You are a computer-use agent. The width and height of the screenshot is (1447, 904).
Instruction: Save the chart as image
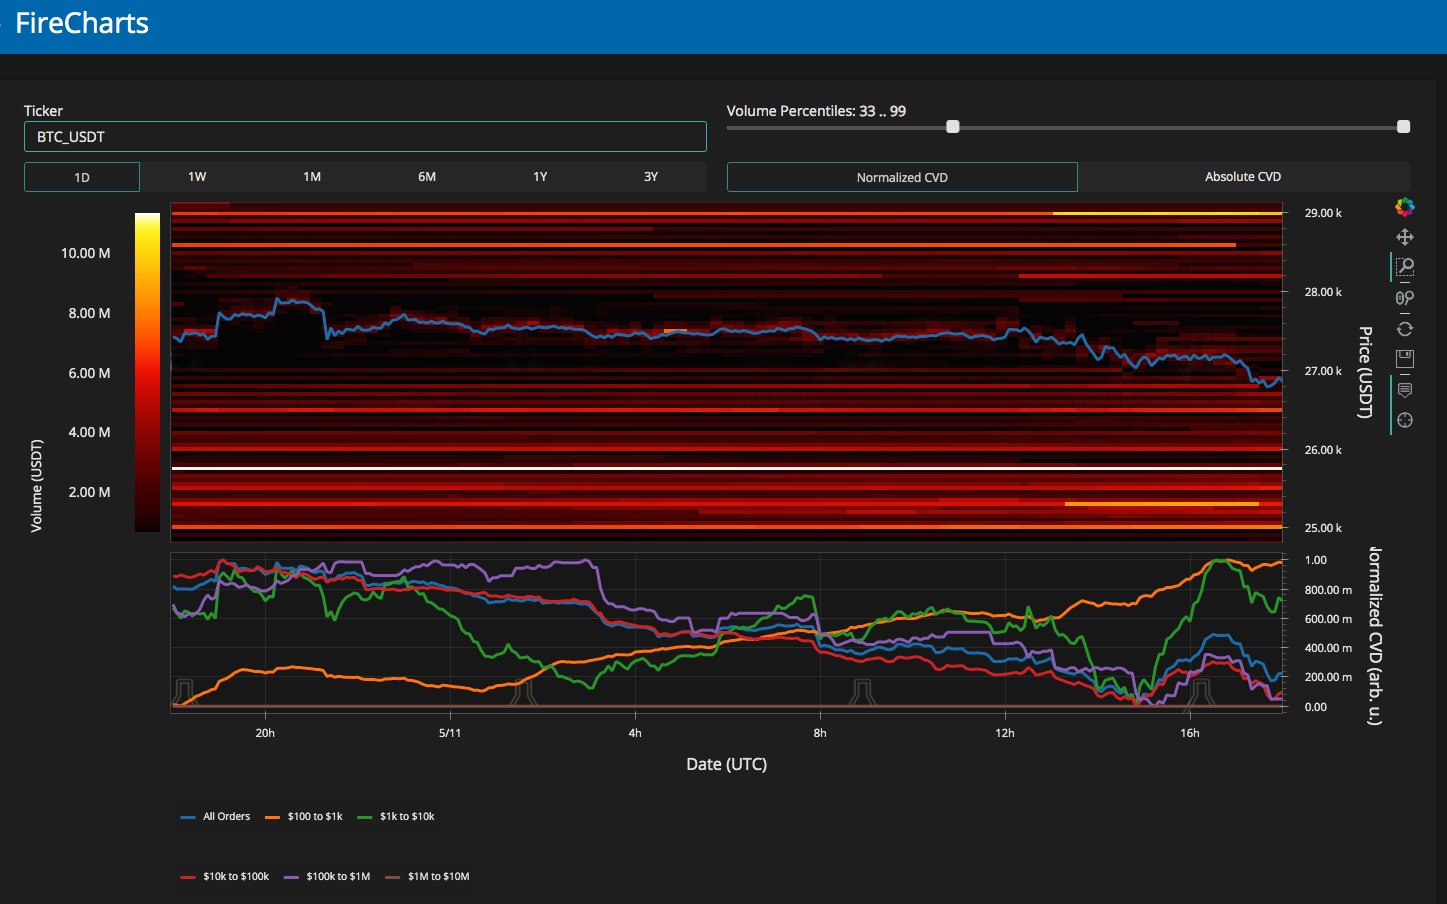click(1405, 359)
